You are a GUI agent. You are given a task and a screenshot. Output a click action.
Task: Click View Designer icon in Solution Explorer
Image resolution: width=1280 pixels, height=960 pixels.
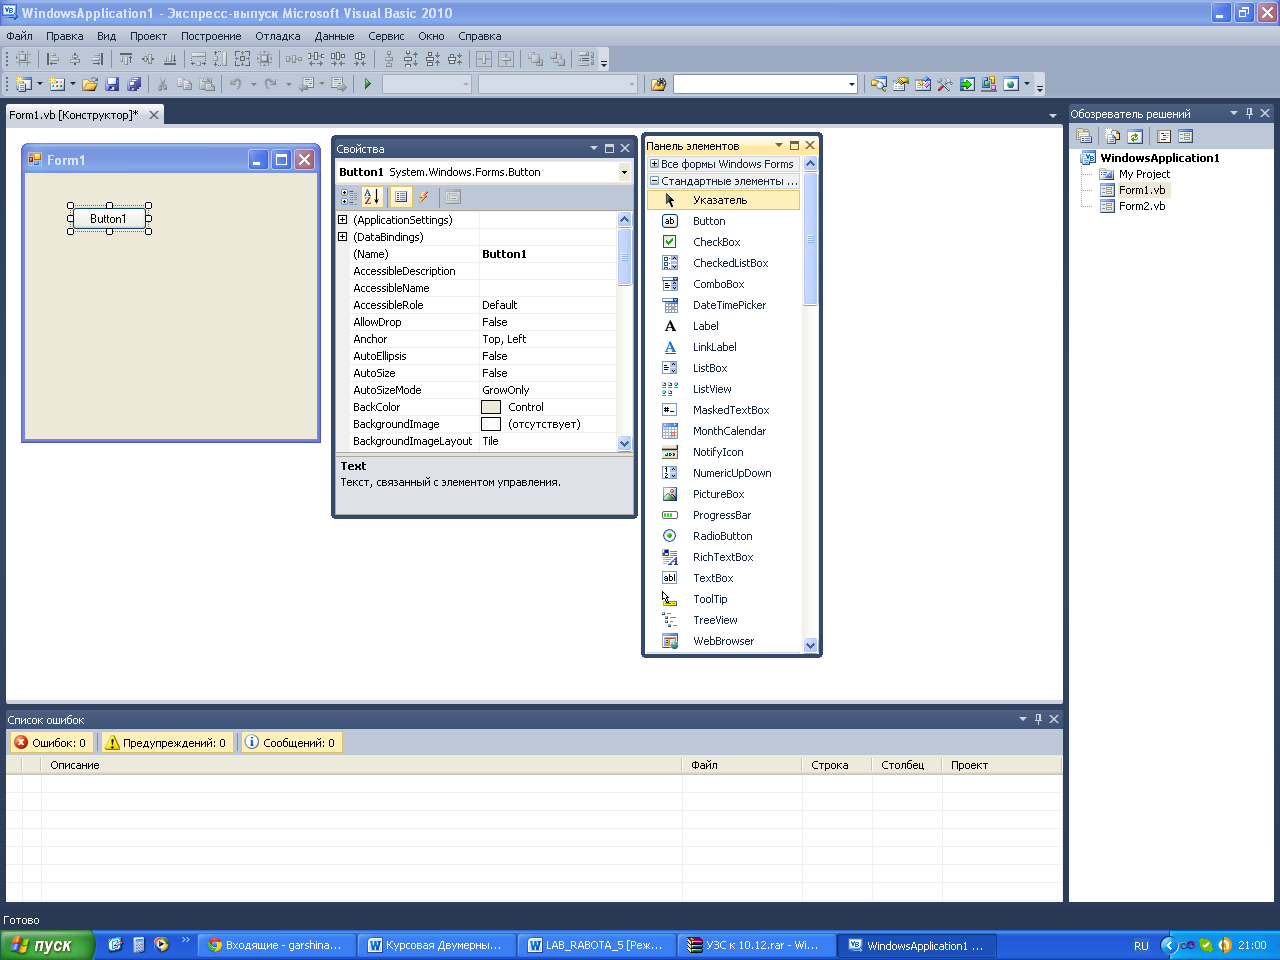pyautogui.click(x=1186, y=136)
